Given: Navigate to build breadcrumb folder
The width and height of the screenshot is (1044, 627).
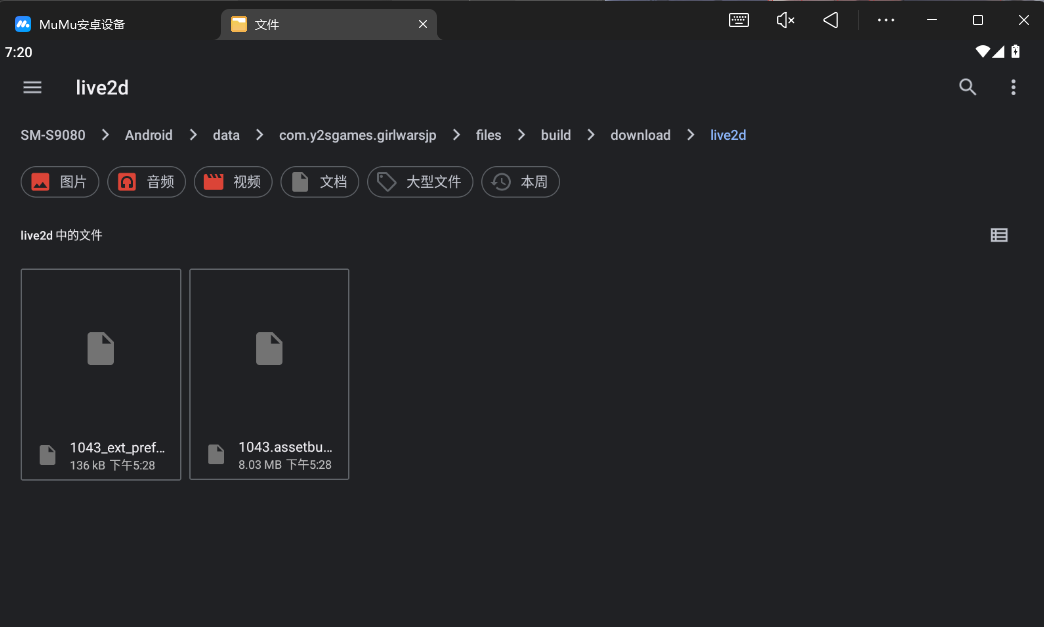Looking at the screenshot, I should tap(555, 135).
